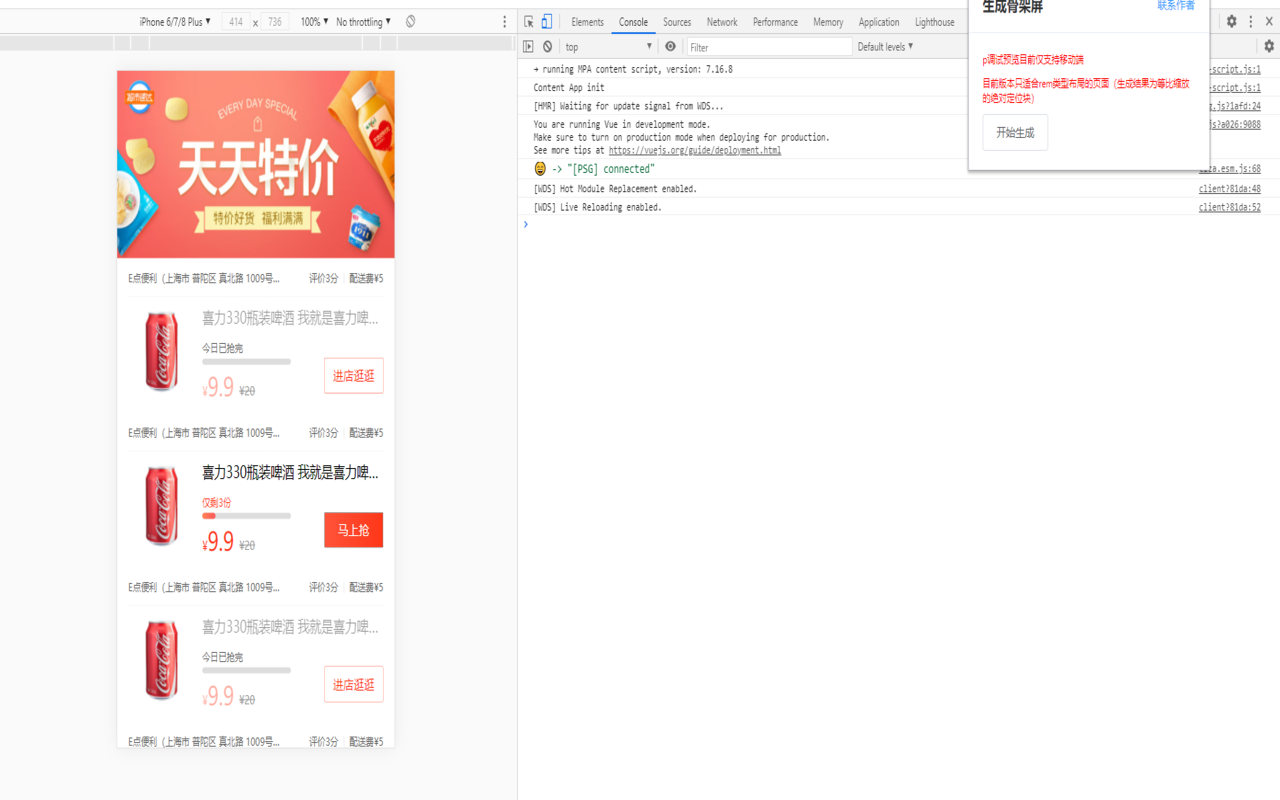Switch to the Elements tab
The height and width of the screenshot is (800, 1280).
pos(588,22)
